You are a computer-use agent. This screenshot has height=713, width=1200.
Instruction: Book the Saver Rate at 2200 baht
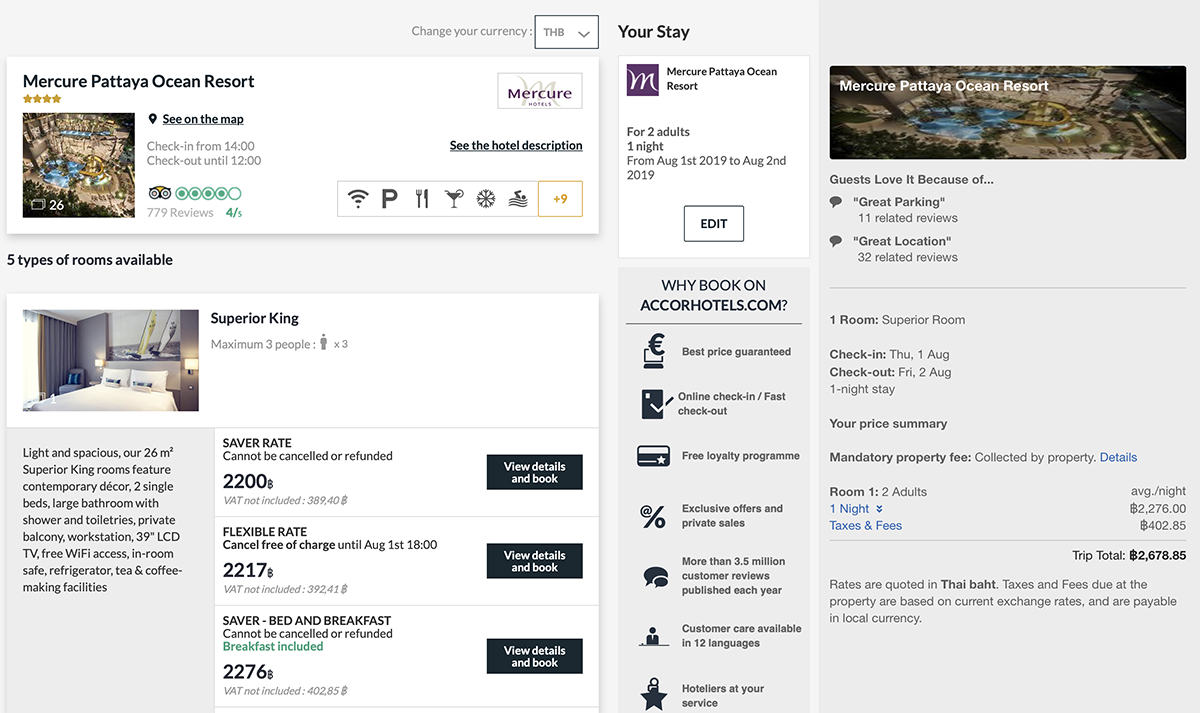click(x=535, y=472)
